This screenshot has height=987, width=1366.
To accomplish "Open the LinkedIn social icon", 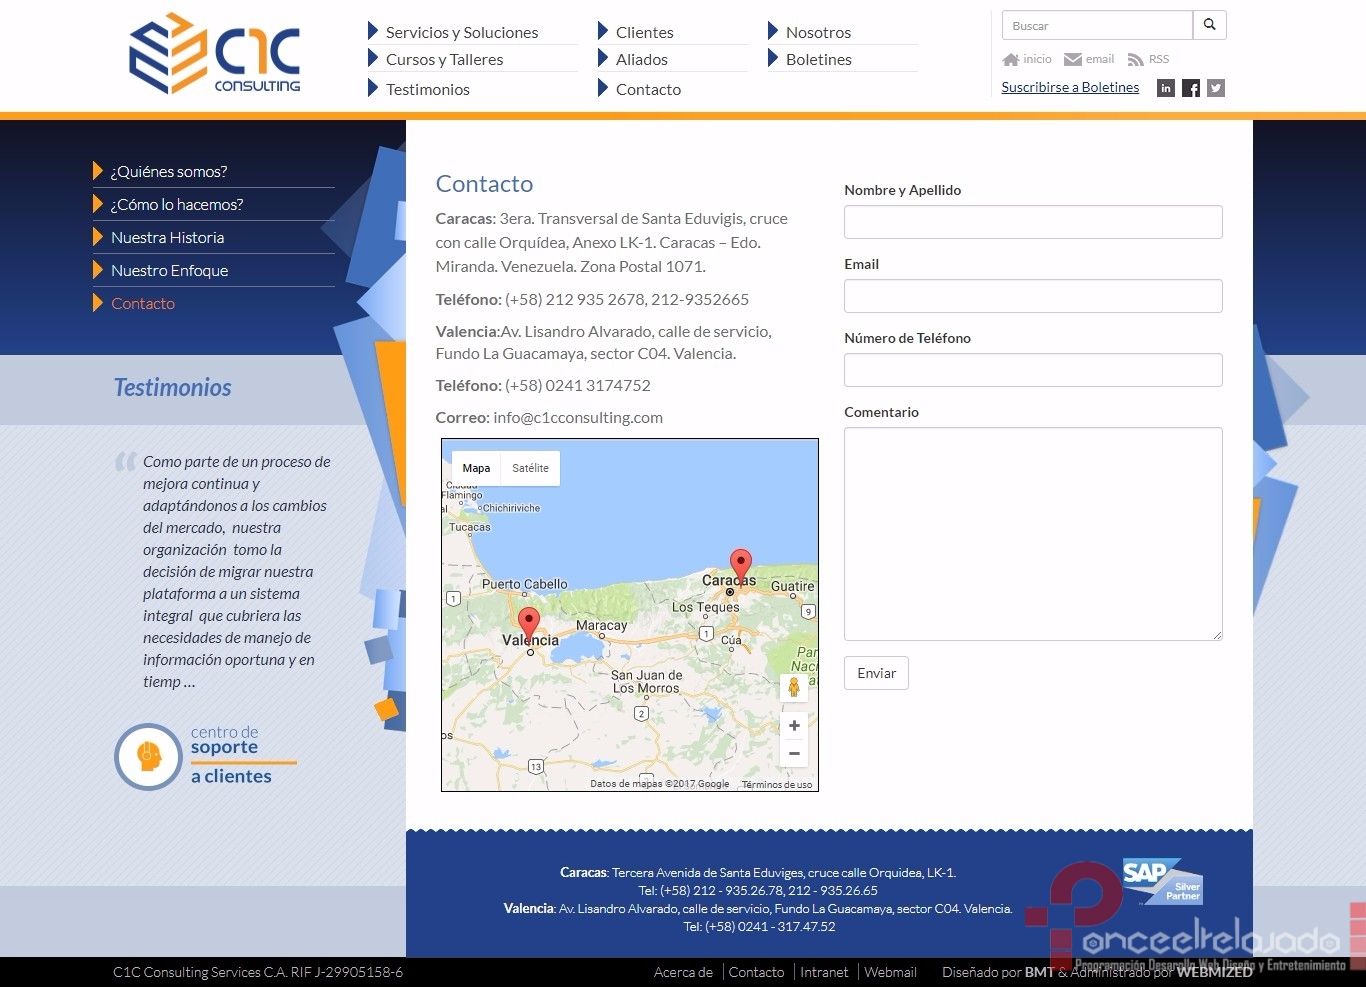I will point(1166,88).
